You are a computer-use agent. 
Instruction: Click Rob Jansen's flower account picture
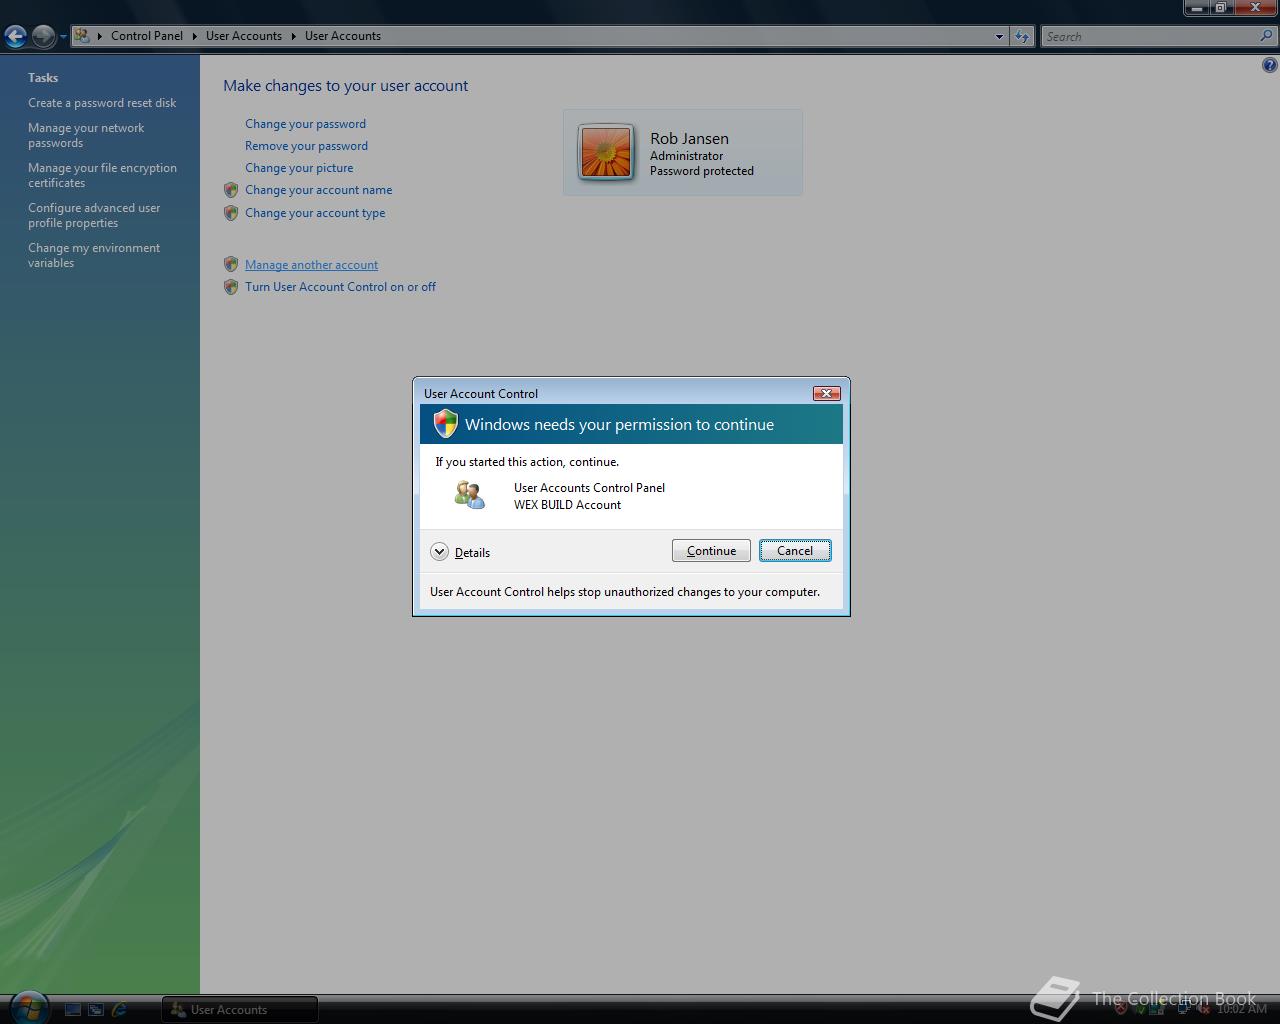[x=606, y=153]
